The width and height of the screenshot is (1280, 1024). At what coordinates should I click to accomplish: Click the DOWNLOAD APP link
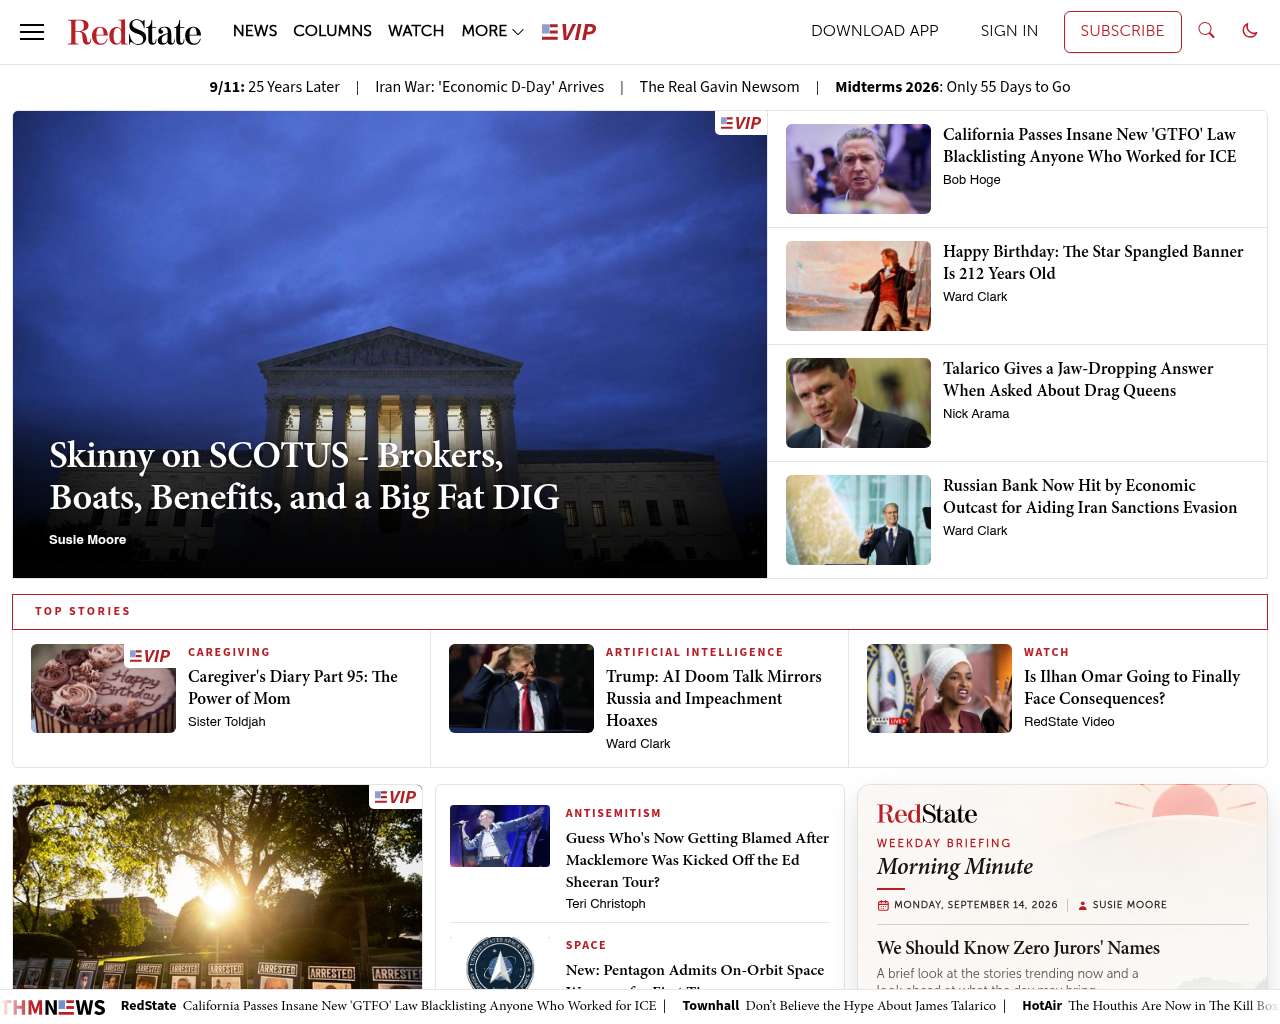875,31
